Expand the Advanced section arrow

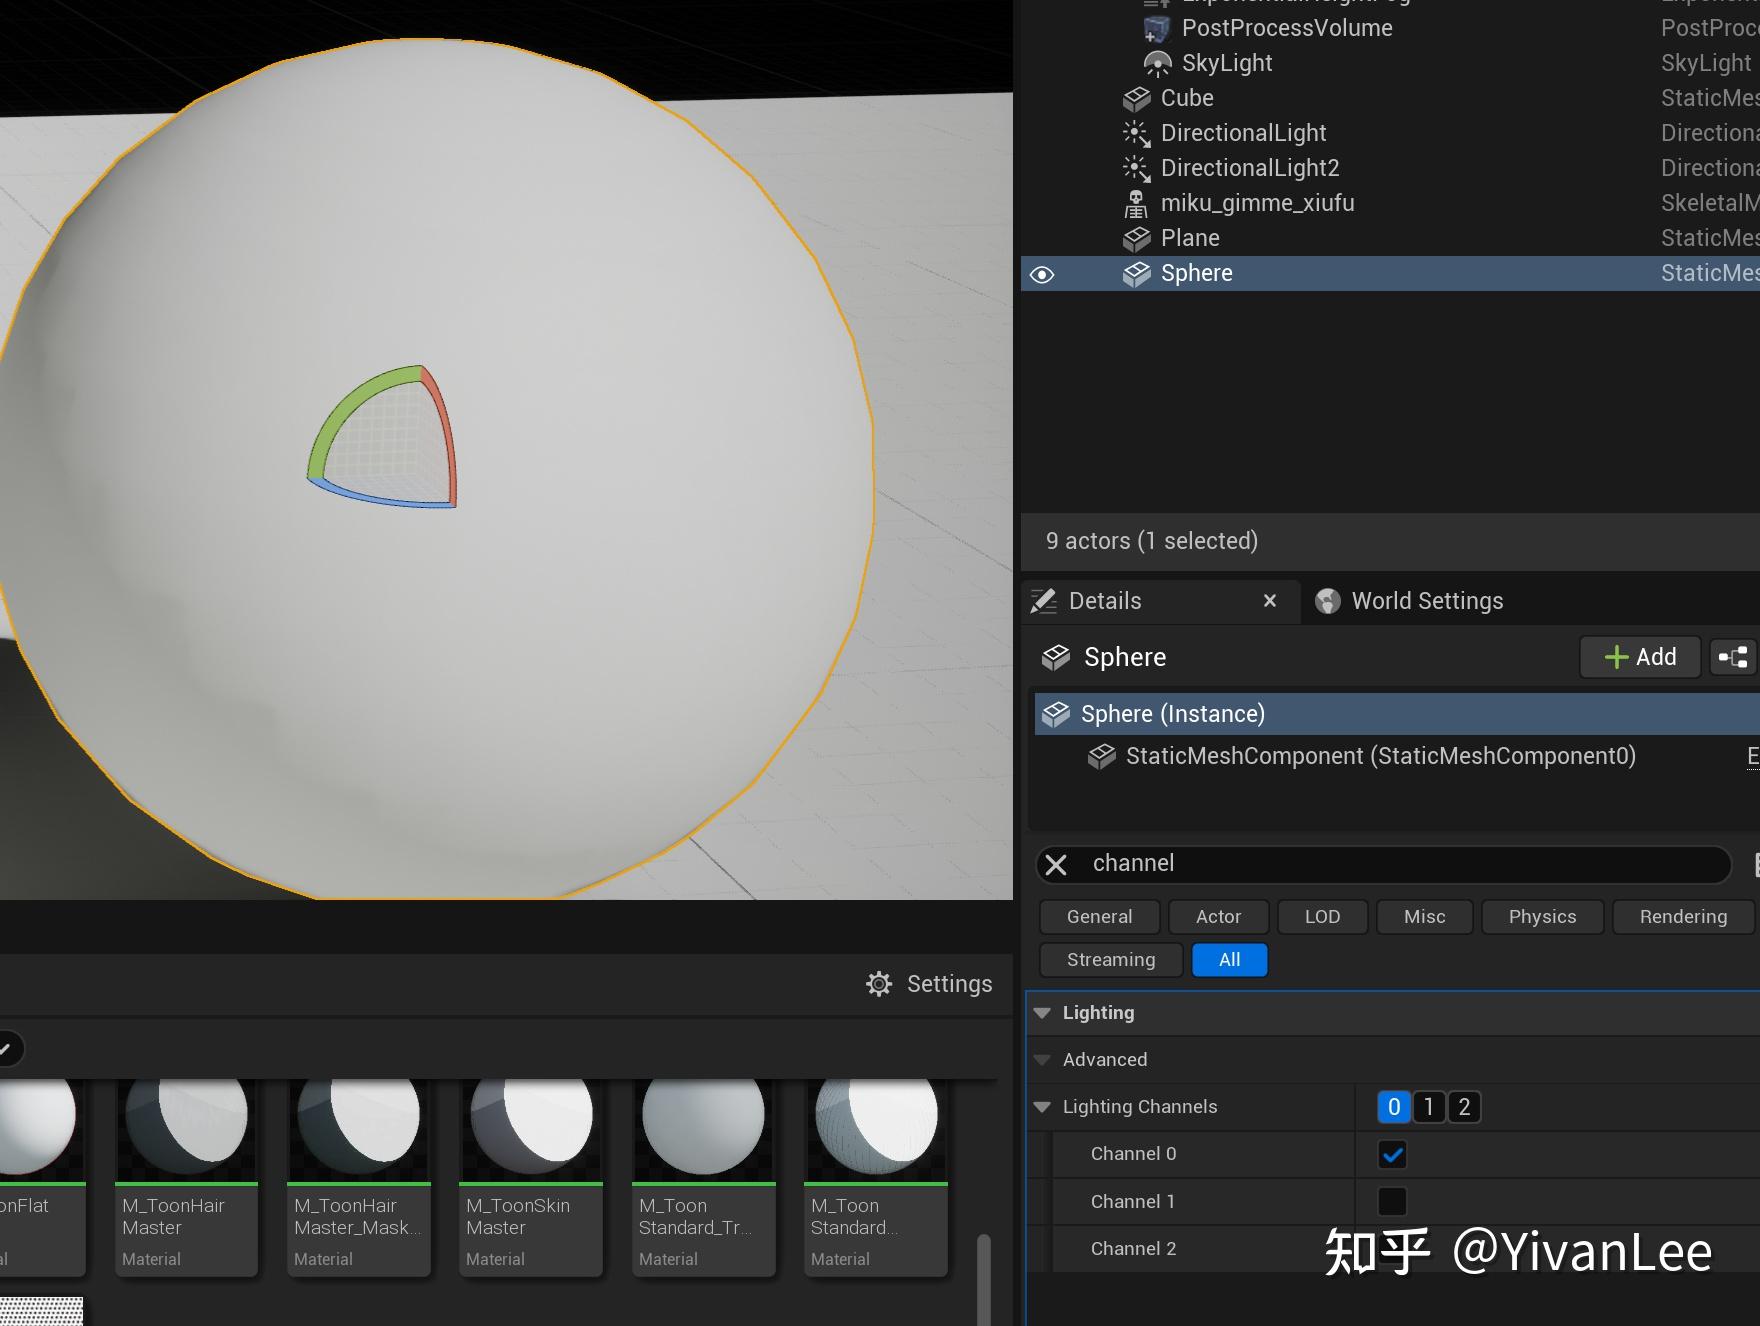(x=1042, y=1060)
